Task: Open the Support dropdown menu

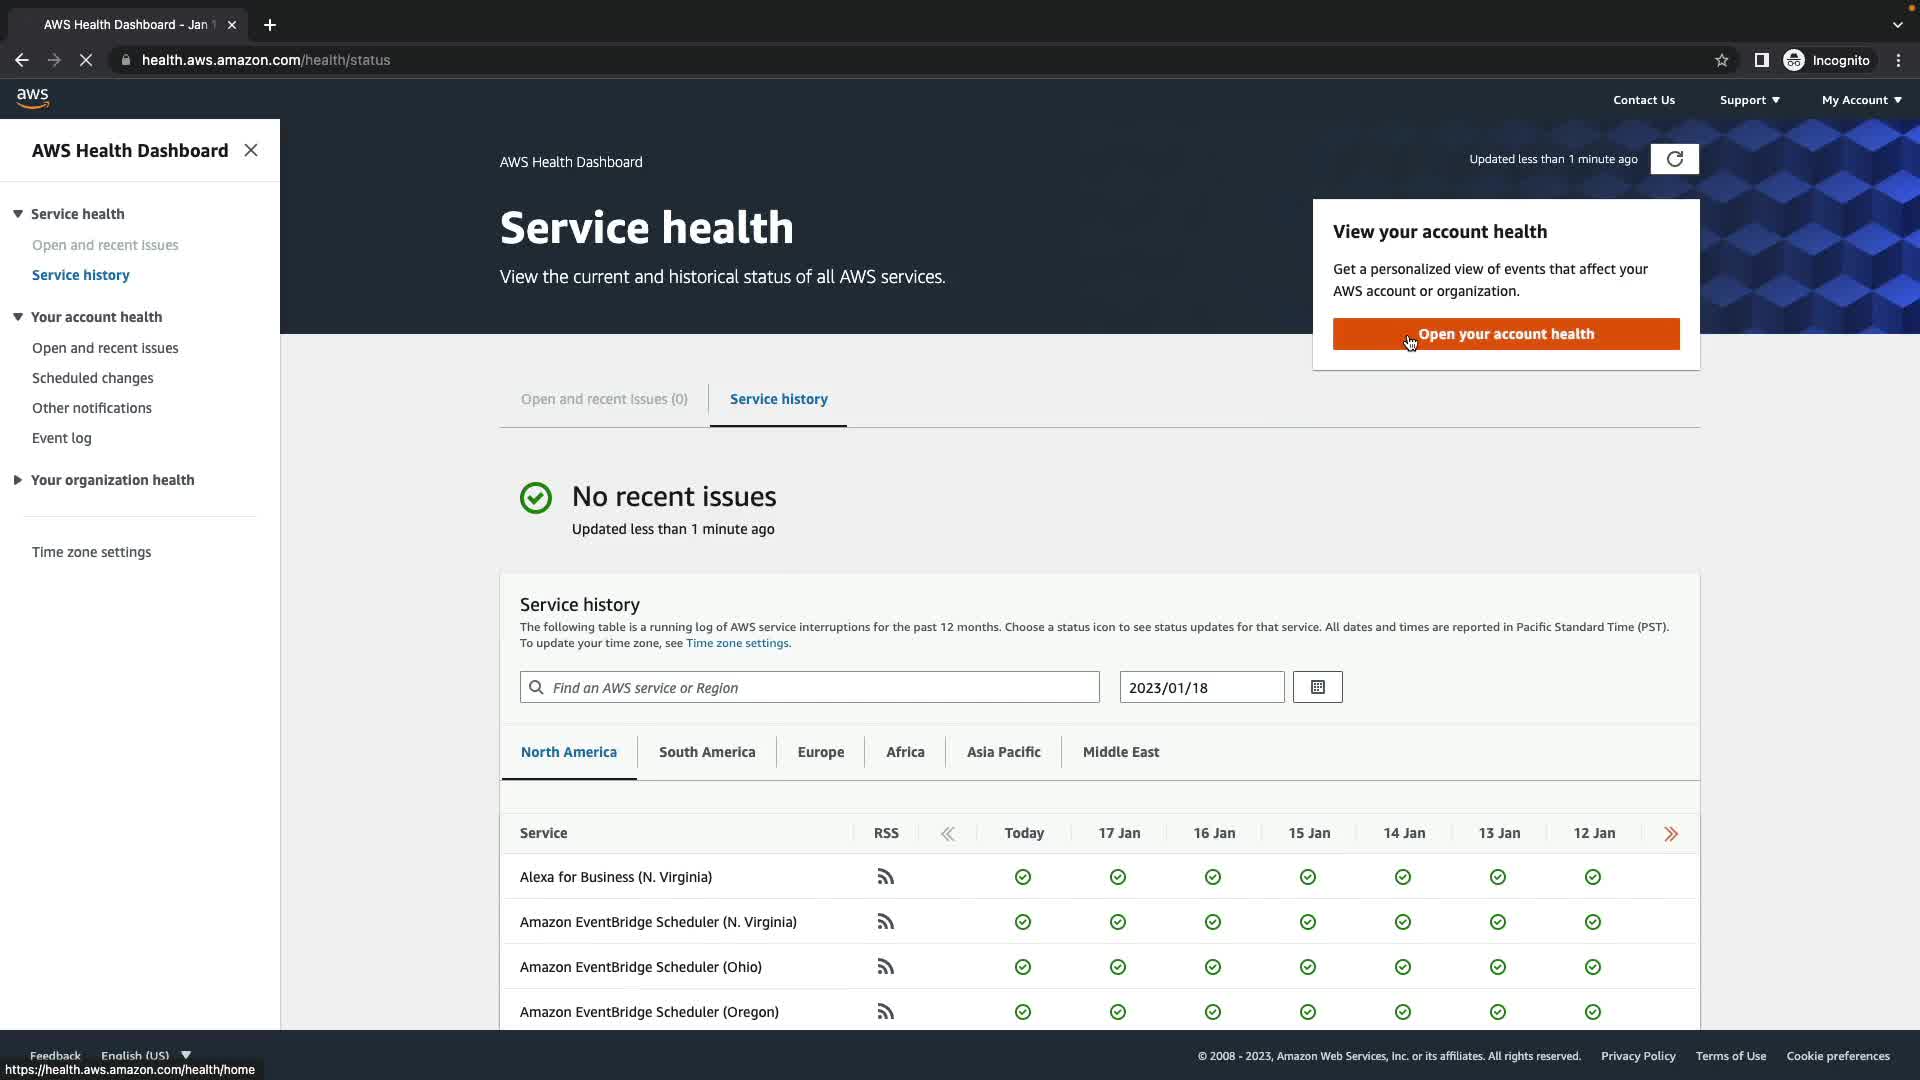Action: (x=1749, y=100)
